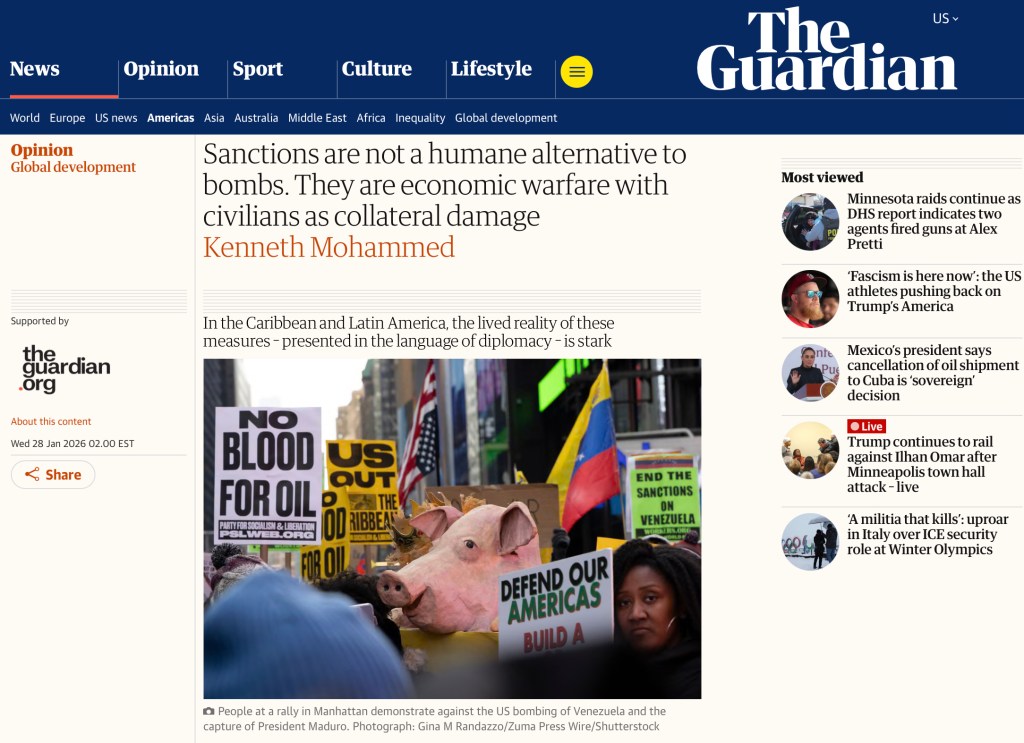Open the Lifestyle section tab
Image resolution: width=1024 pixels, height=743 pixels.
pos(491,69)
